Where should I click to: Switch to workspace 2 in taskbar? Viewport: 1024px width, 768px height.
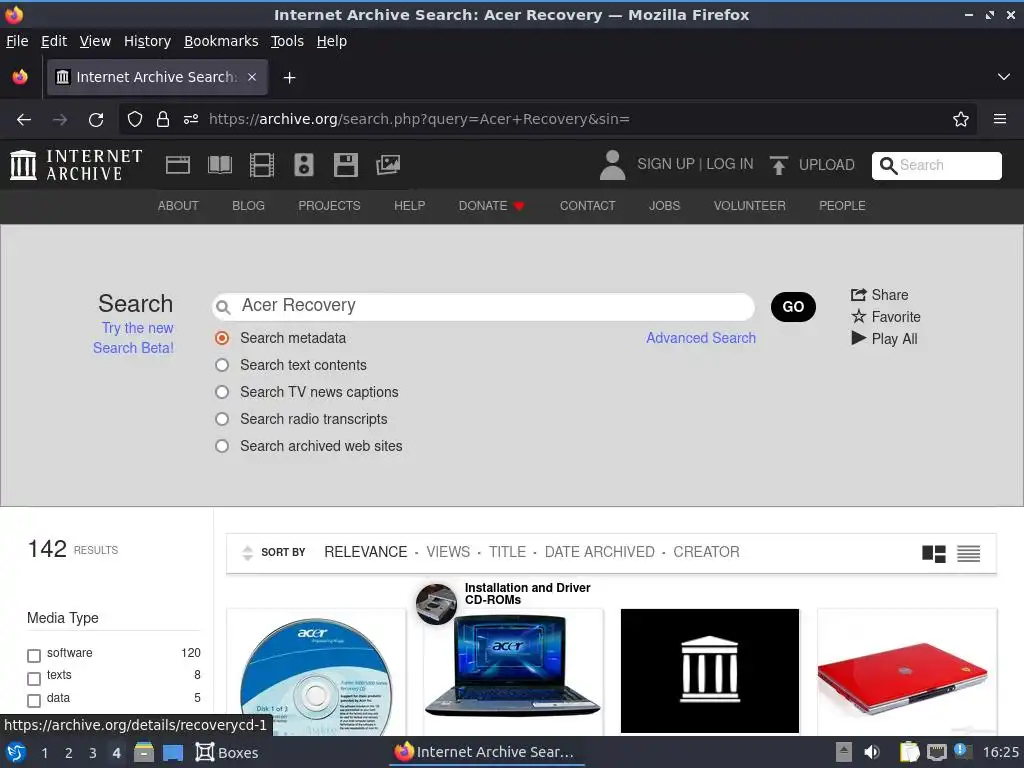69,753
